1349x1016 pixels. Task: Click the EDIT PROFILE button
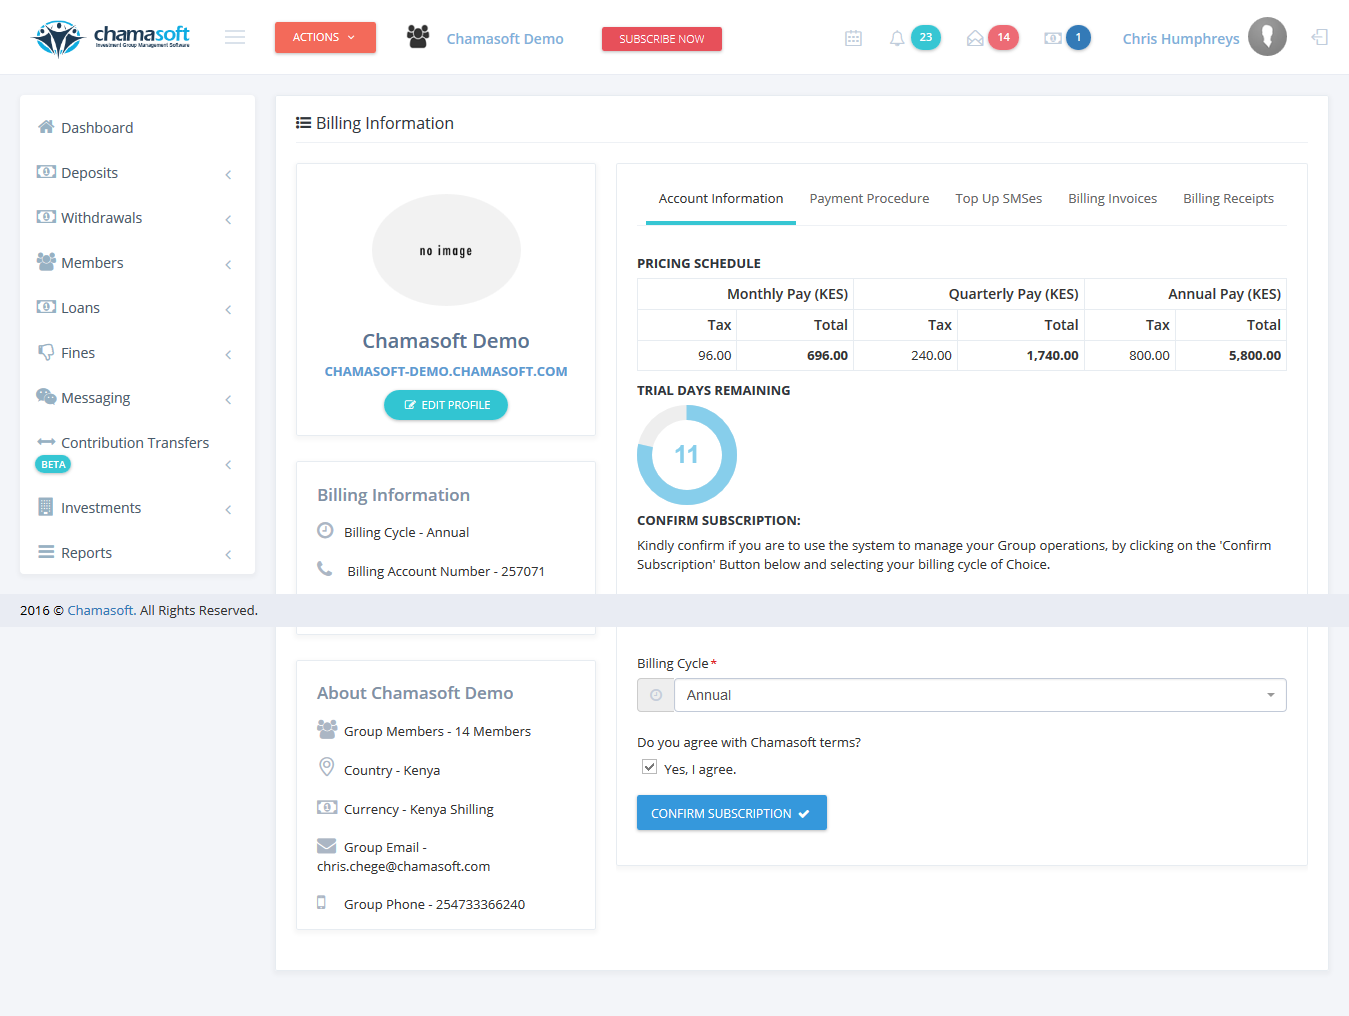(446, 405)
